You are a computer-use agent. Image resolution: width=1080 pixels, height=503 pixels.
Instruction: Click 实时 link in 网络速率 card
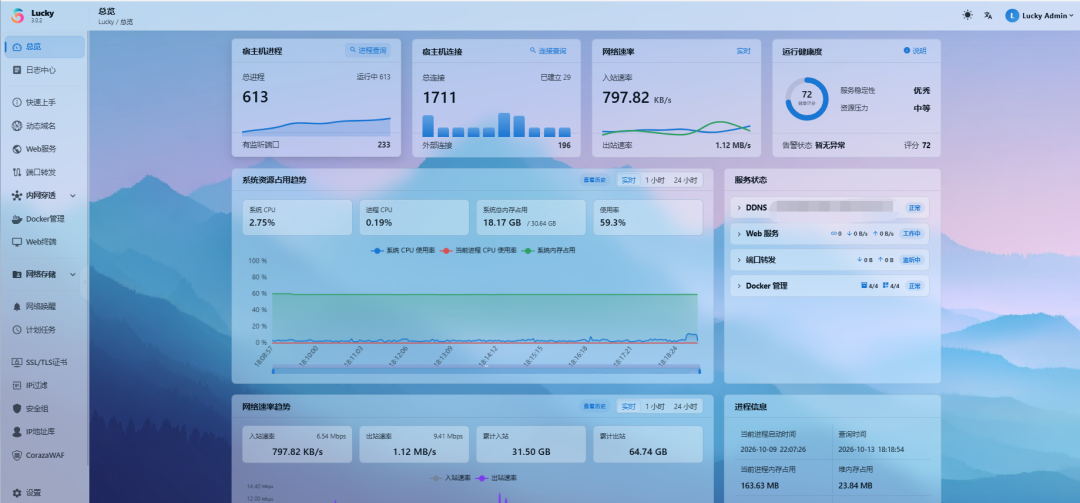pyautogui.click(x=743, y=51)
